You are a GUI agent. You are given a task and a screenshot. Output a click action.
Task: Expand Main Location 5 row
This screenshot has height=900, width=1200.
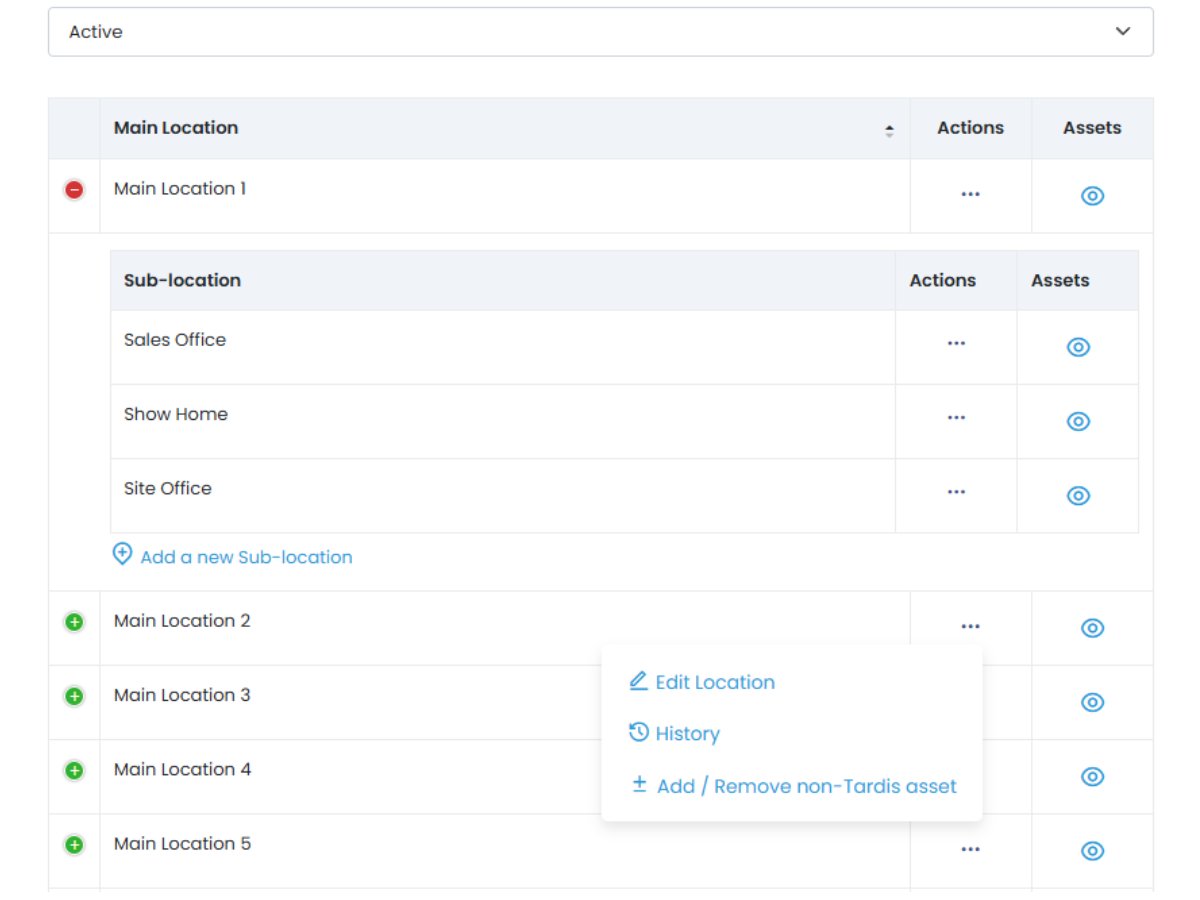[x=74, y=845]
